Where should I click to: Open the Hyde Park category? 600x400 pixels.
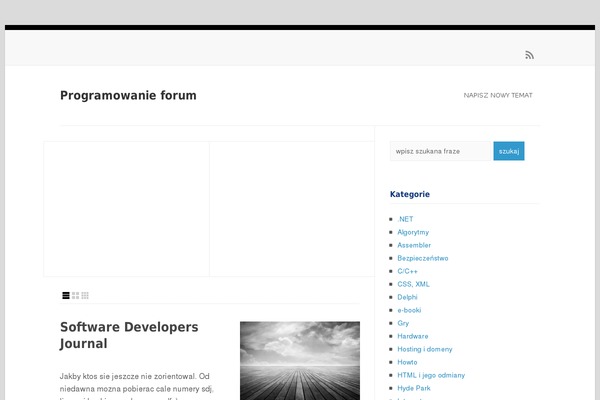[x=414, y=389]
